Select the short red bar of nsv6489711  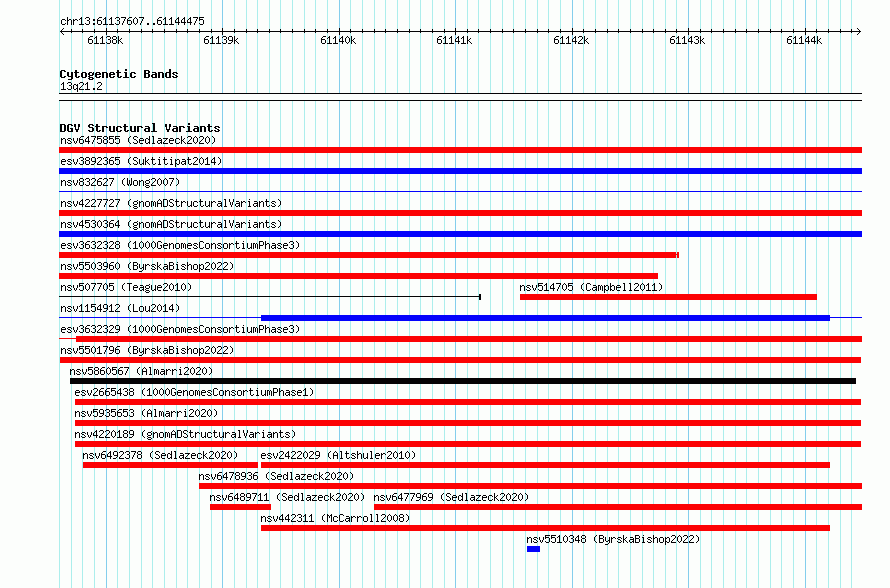(240, 507)
